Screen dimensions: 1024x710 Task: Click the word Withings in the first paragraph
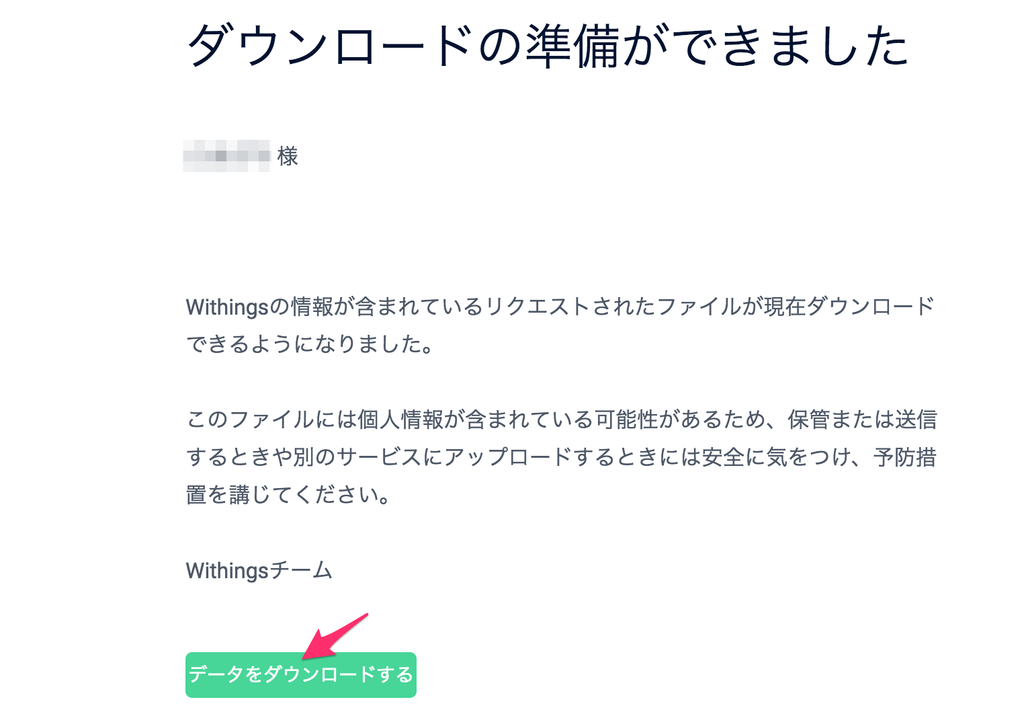click(x=227, y=307)
